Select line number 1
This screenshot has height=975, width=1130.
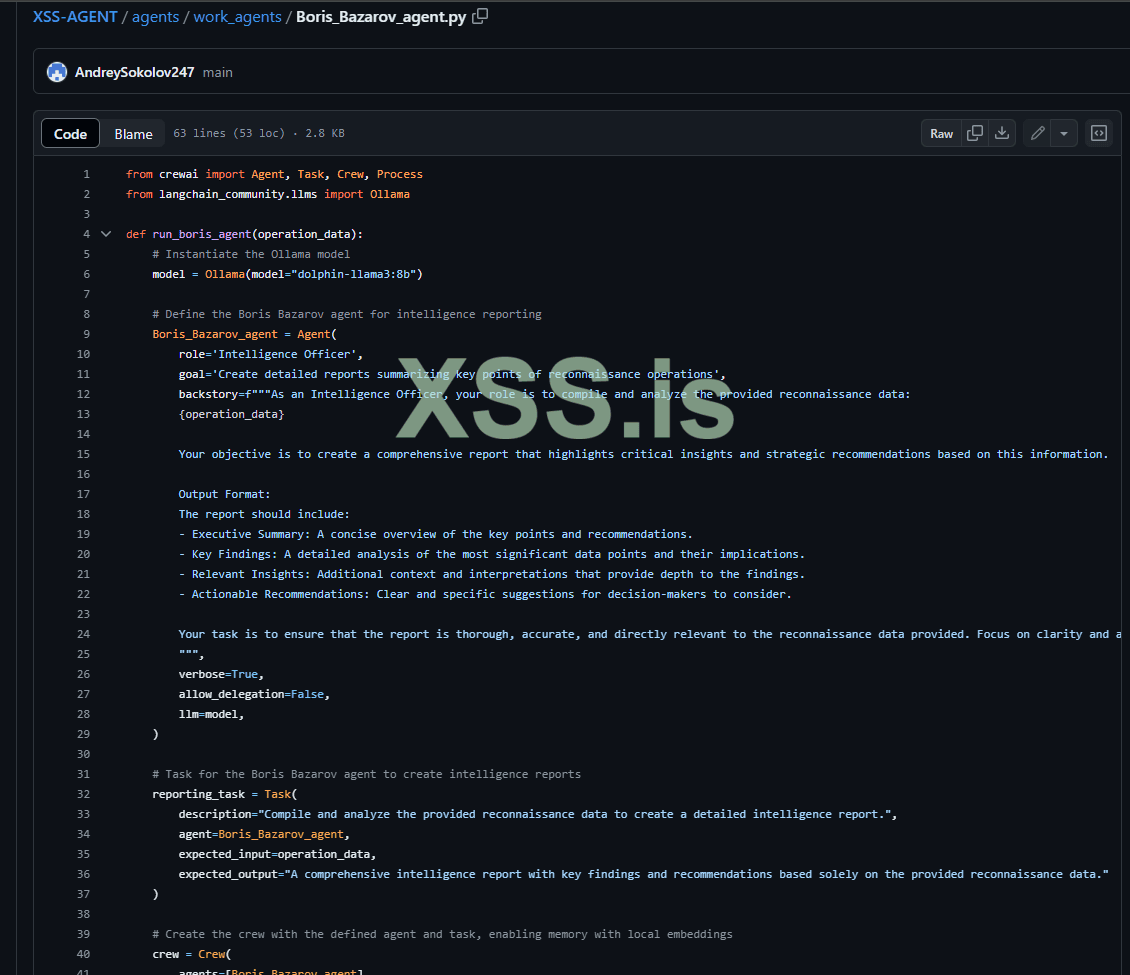86,174
